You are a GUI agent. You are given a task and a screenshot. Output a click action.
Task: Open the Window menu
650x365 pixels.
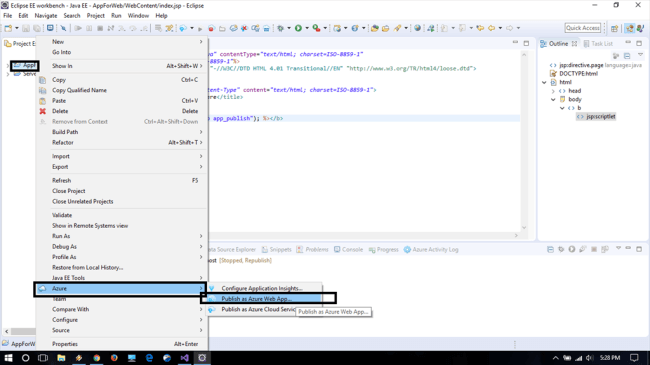138,16
